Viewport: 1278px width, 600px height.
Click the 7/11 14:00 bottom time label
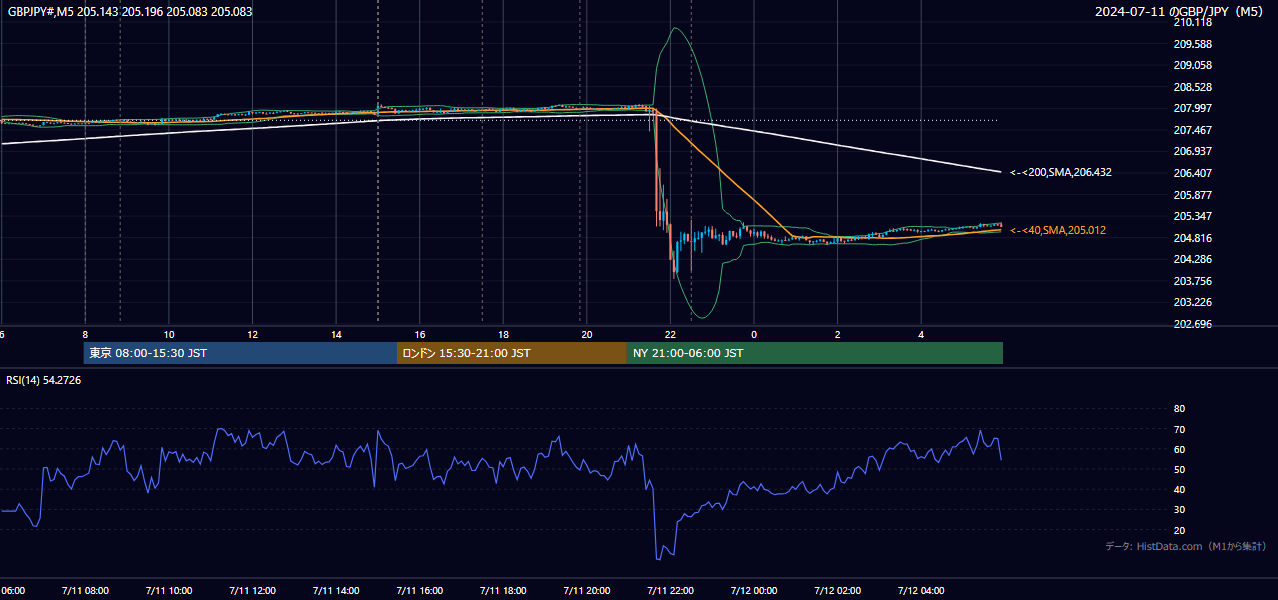[x=336, y=591]
